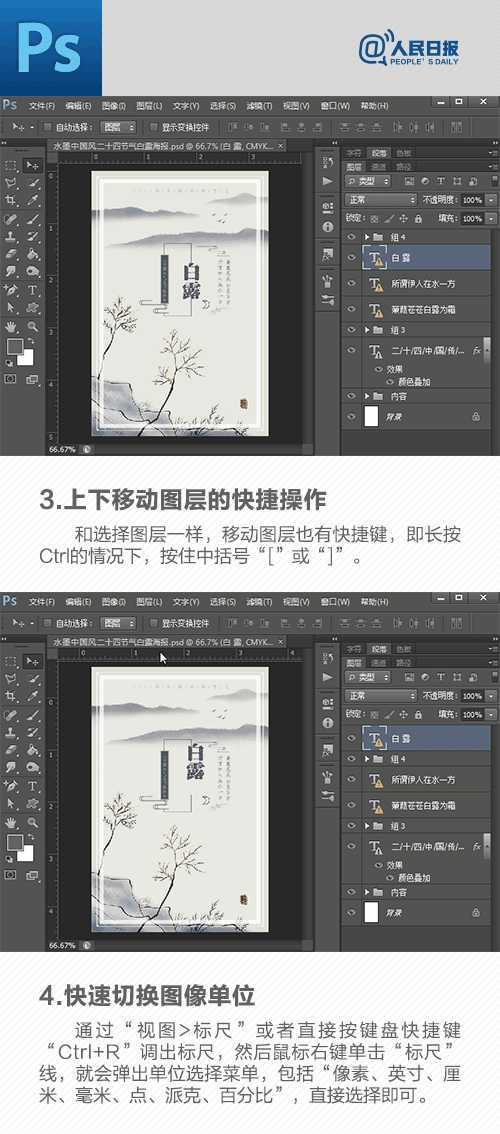Change screen mode icon in first screenshot

pos(33,378)
